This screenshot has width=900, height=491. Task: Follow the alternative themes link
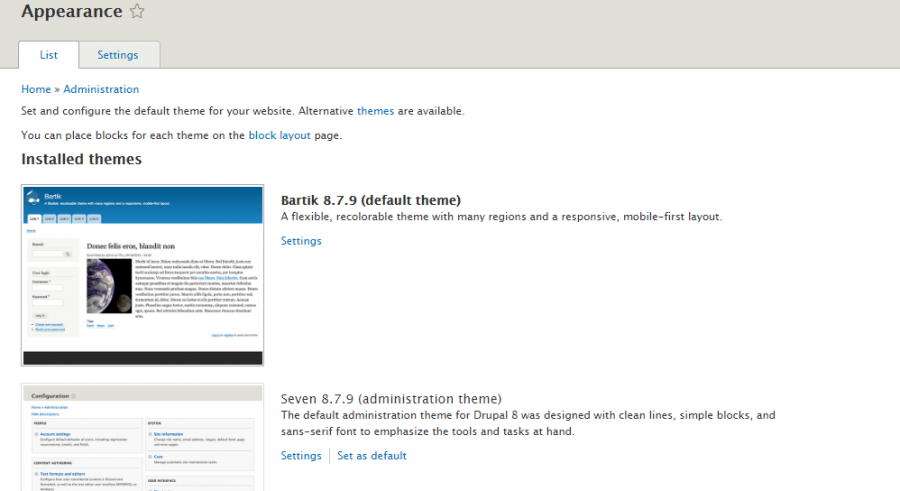[x=375, y=111]
